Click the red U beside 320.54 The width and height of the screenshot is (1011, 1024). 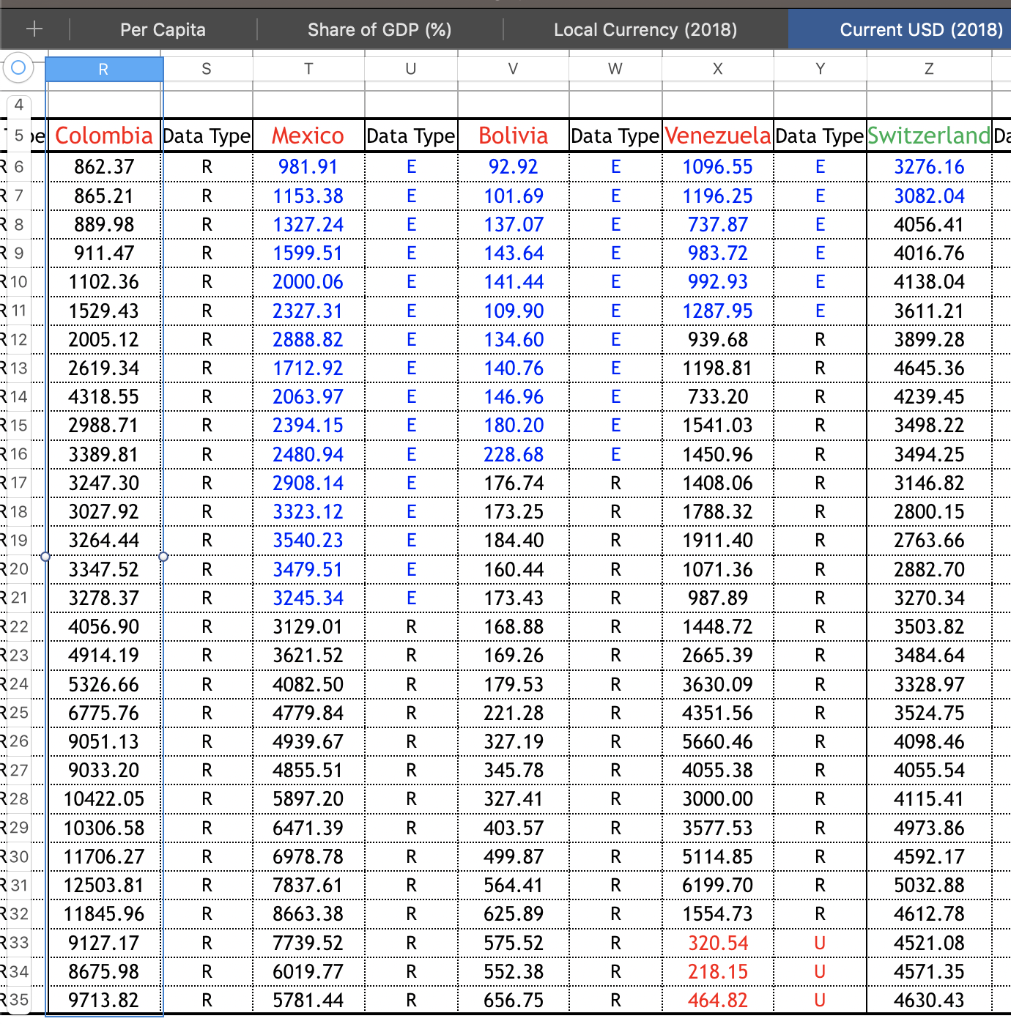[820, 943]
